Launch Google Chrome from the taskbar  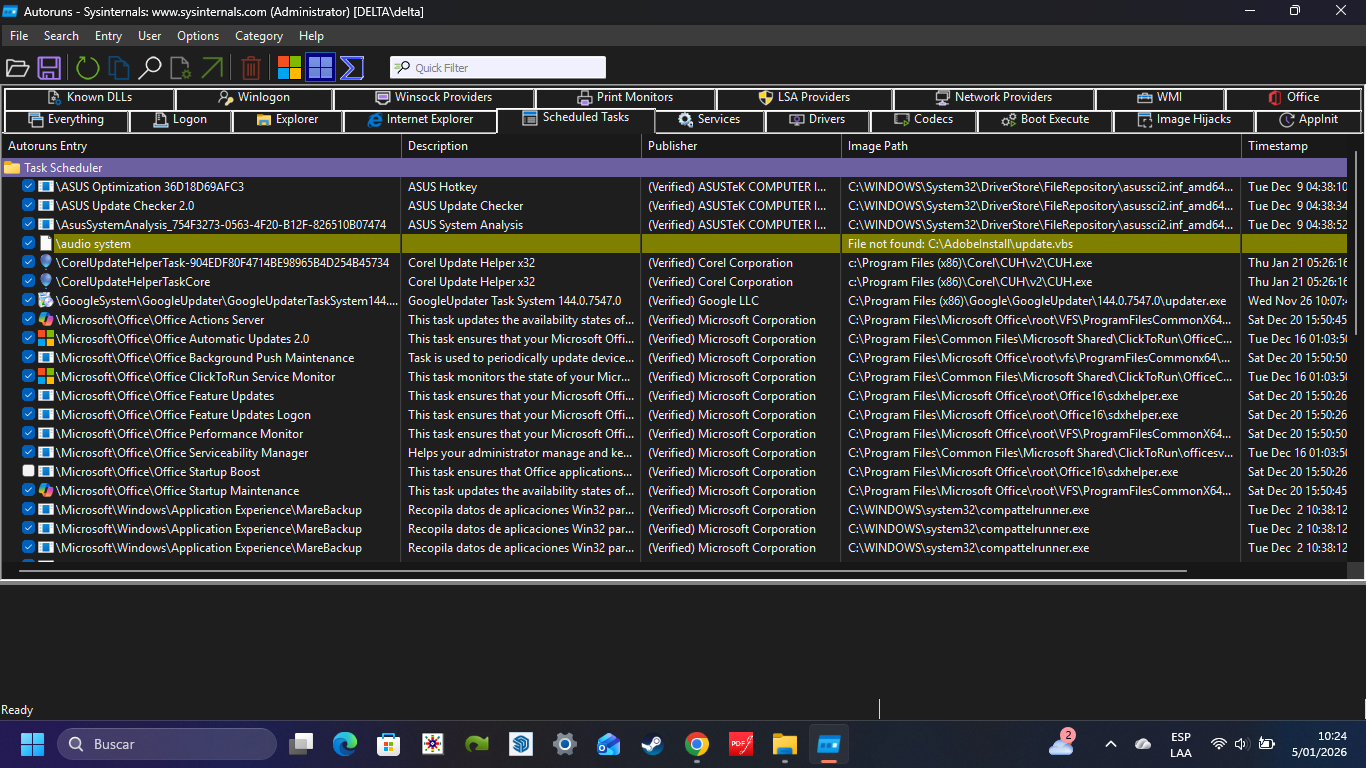click(697, 744)
